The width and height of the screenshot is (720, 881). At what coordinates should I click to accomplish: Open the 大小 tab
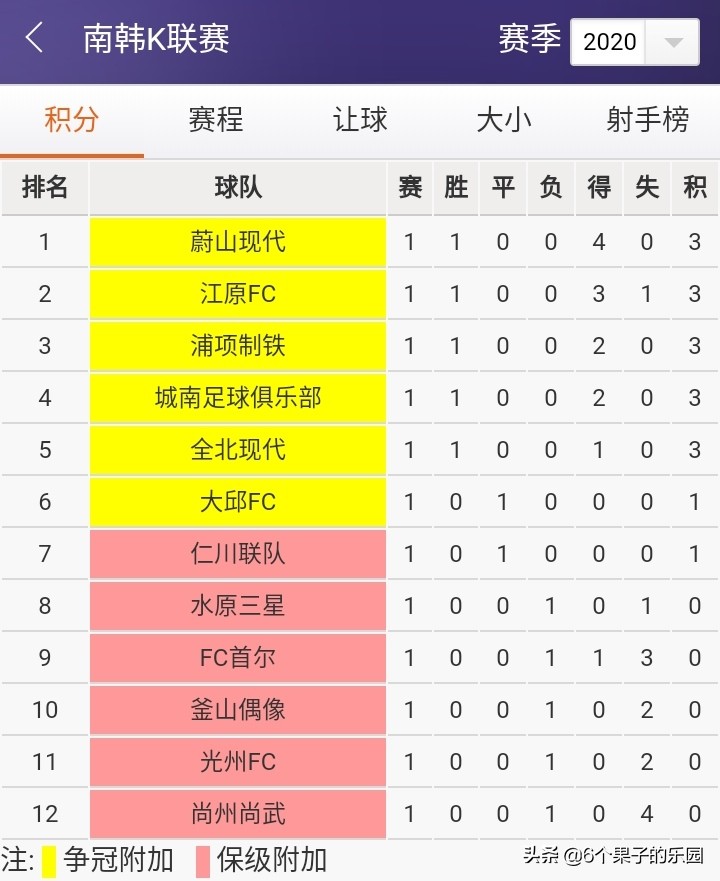click(x=503, y=118)
